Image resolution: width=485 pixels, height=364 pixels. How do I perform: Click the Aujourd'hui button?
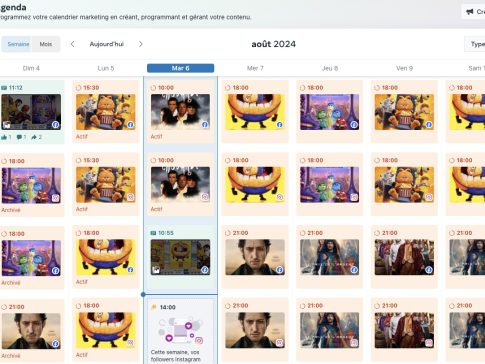coord(107,44)
